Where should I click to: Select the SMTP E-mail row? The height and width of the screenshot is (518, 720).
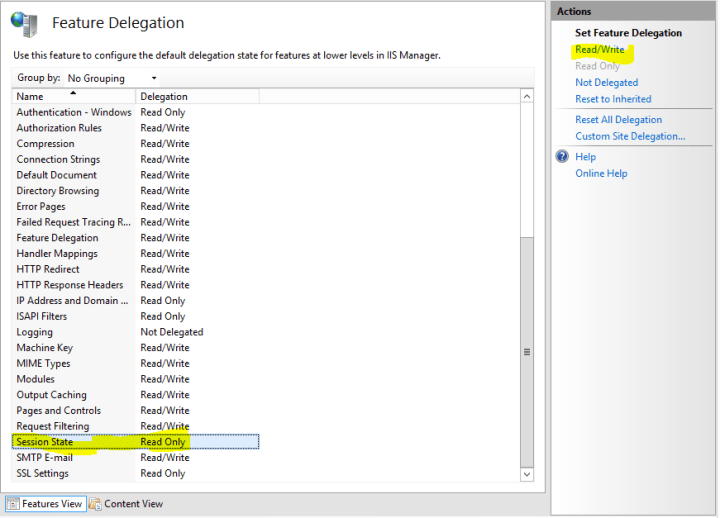[135, 457]
